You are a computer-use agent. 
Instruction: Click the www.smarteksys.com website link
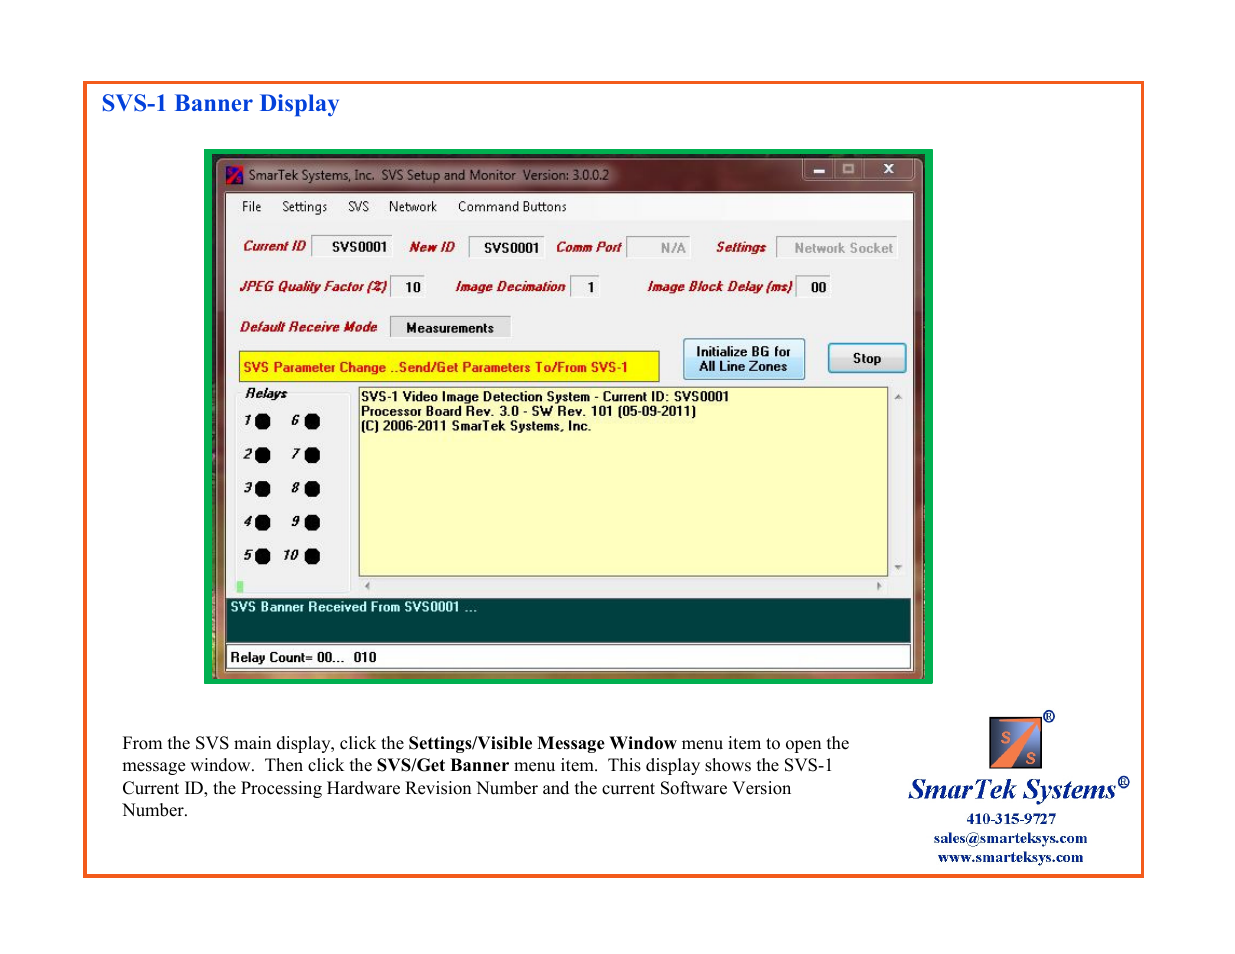(1010, 857)
